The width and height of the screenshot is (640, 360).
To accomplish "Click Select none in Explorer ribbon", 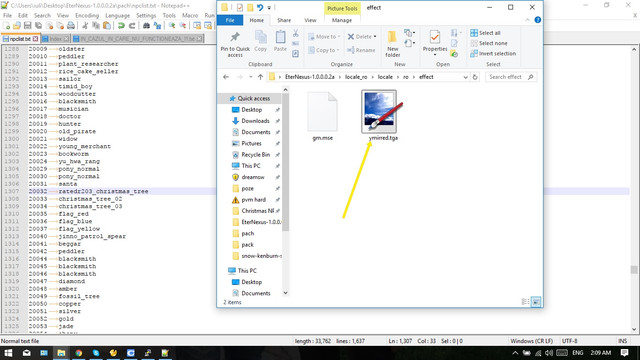I will pos(489,43).
